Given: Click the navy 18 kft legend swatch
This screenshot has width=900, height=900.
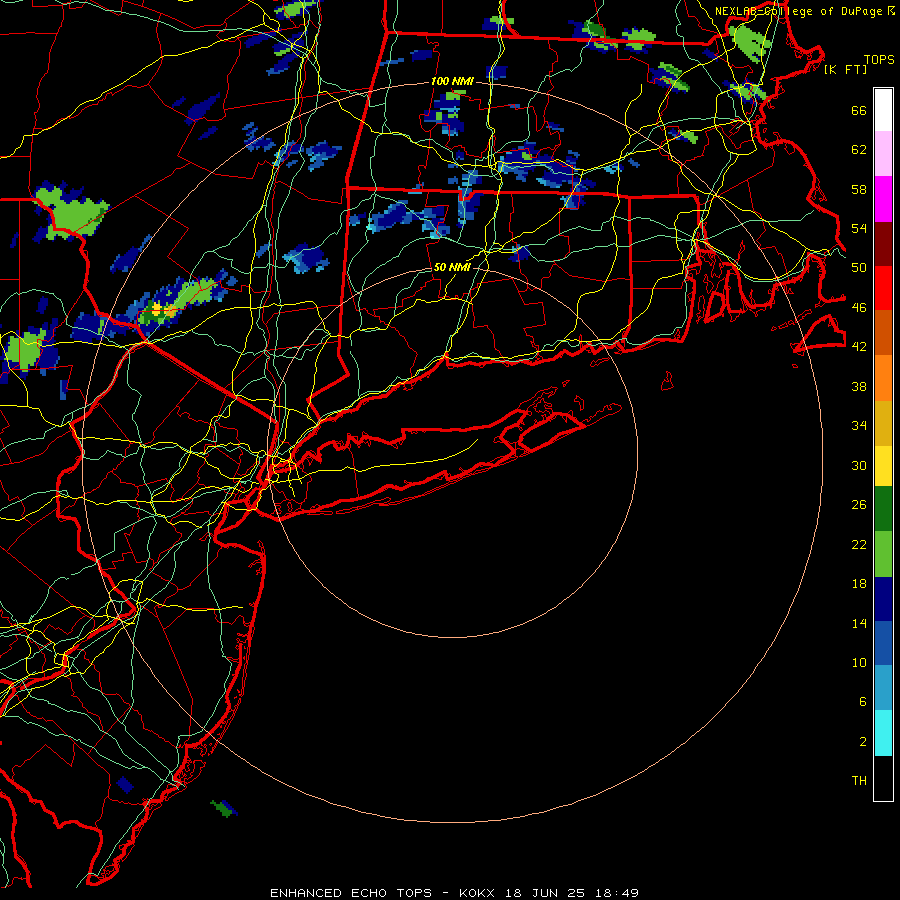Looking at the screenshot, I should [x=883, y=599].
